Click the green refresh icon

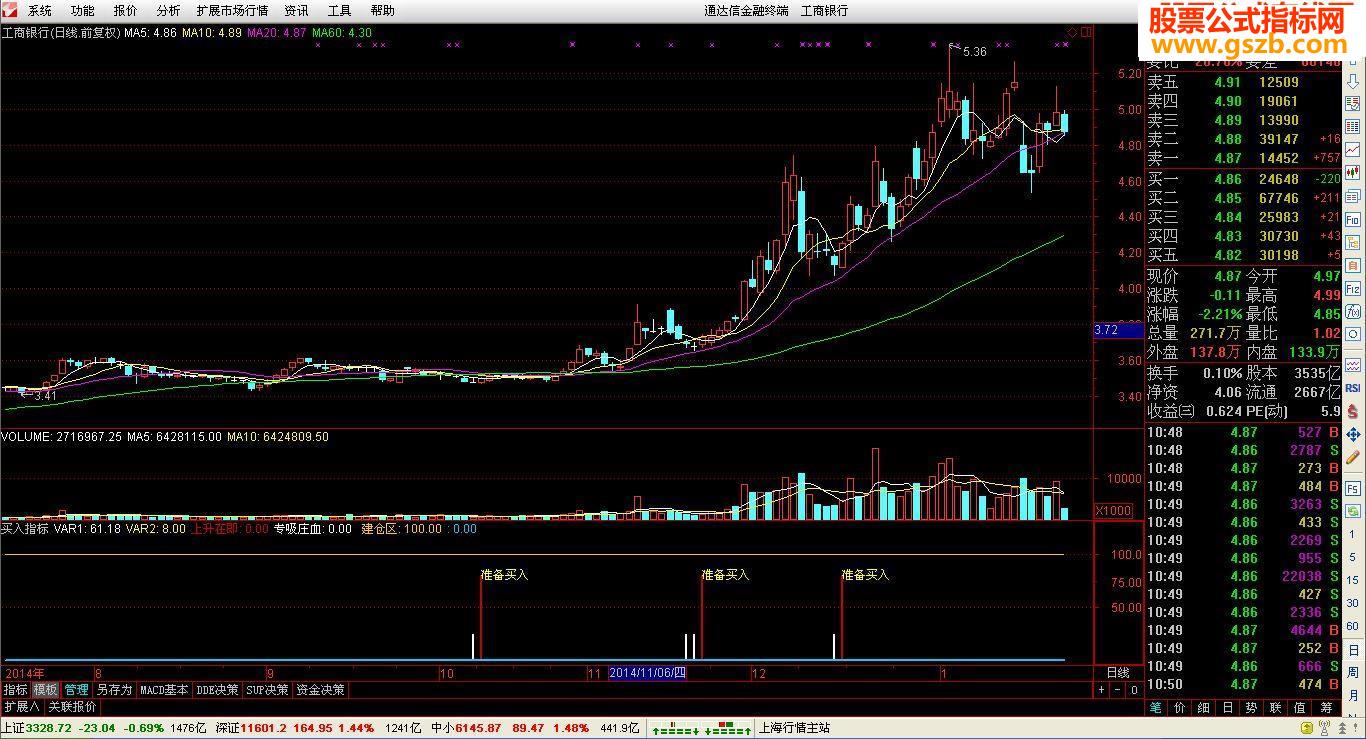[1353, 511]
